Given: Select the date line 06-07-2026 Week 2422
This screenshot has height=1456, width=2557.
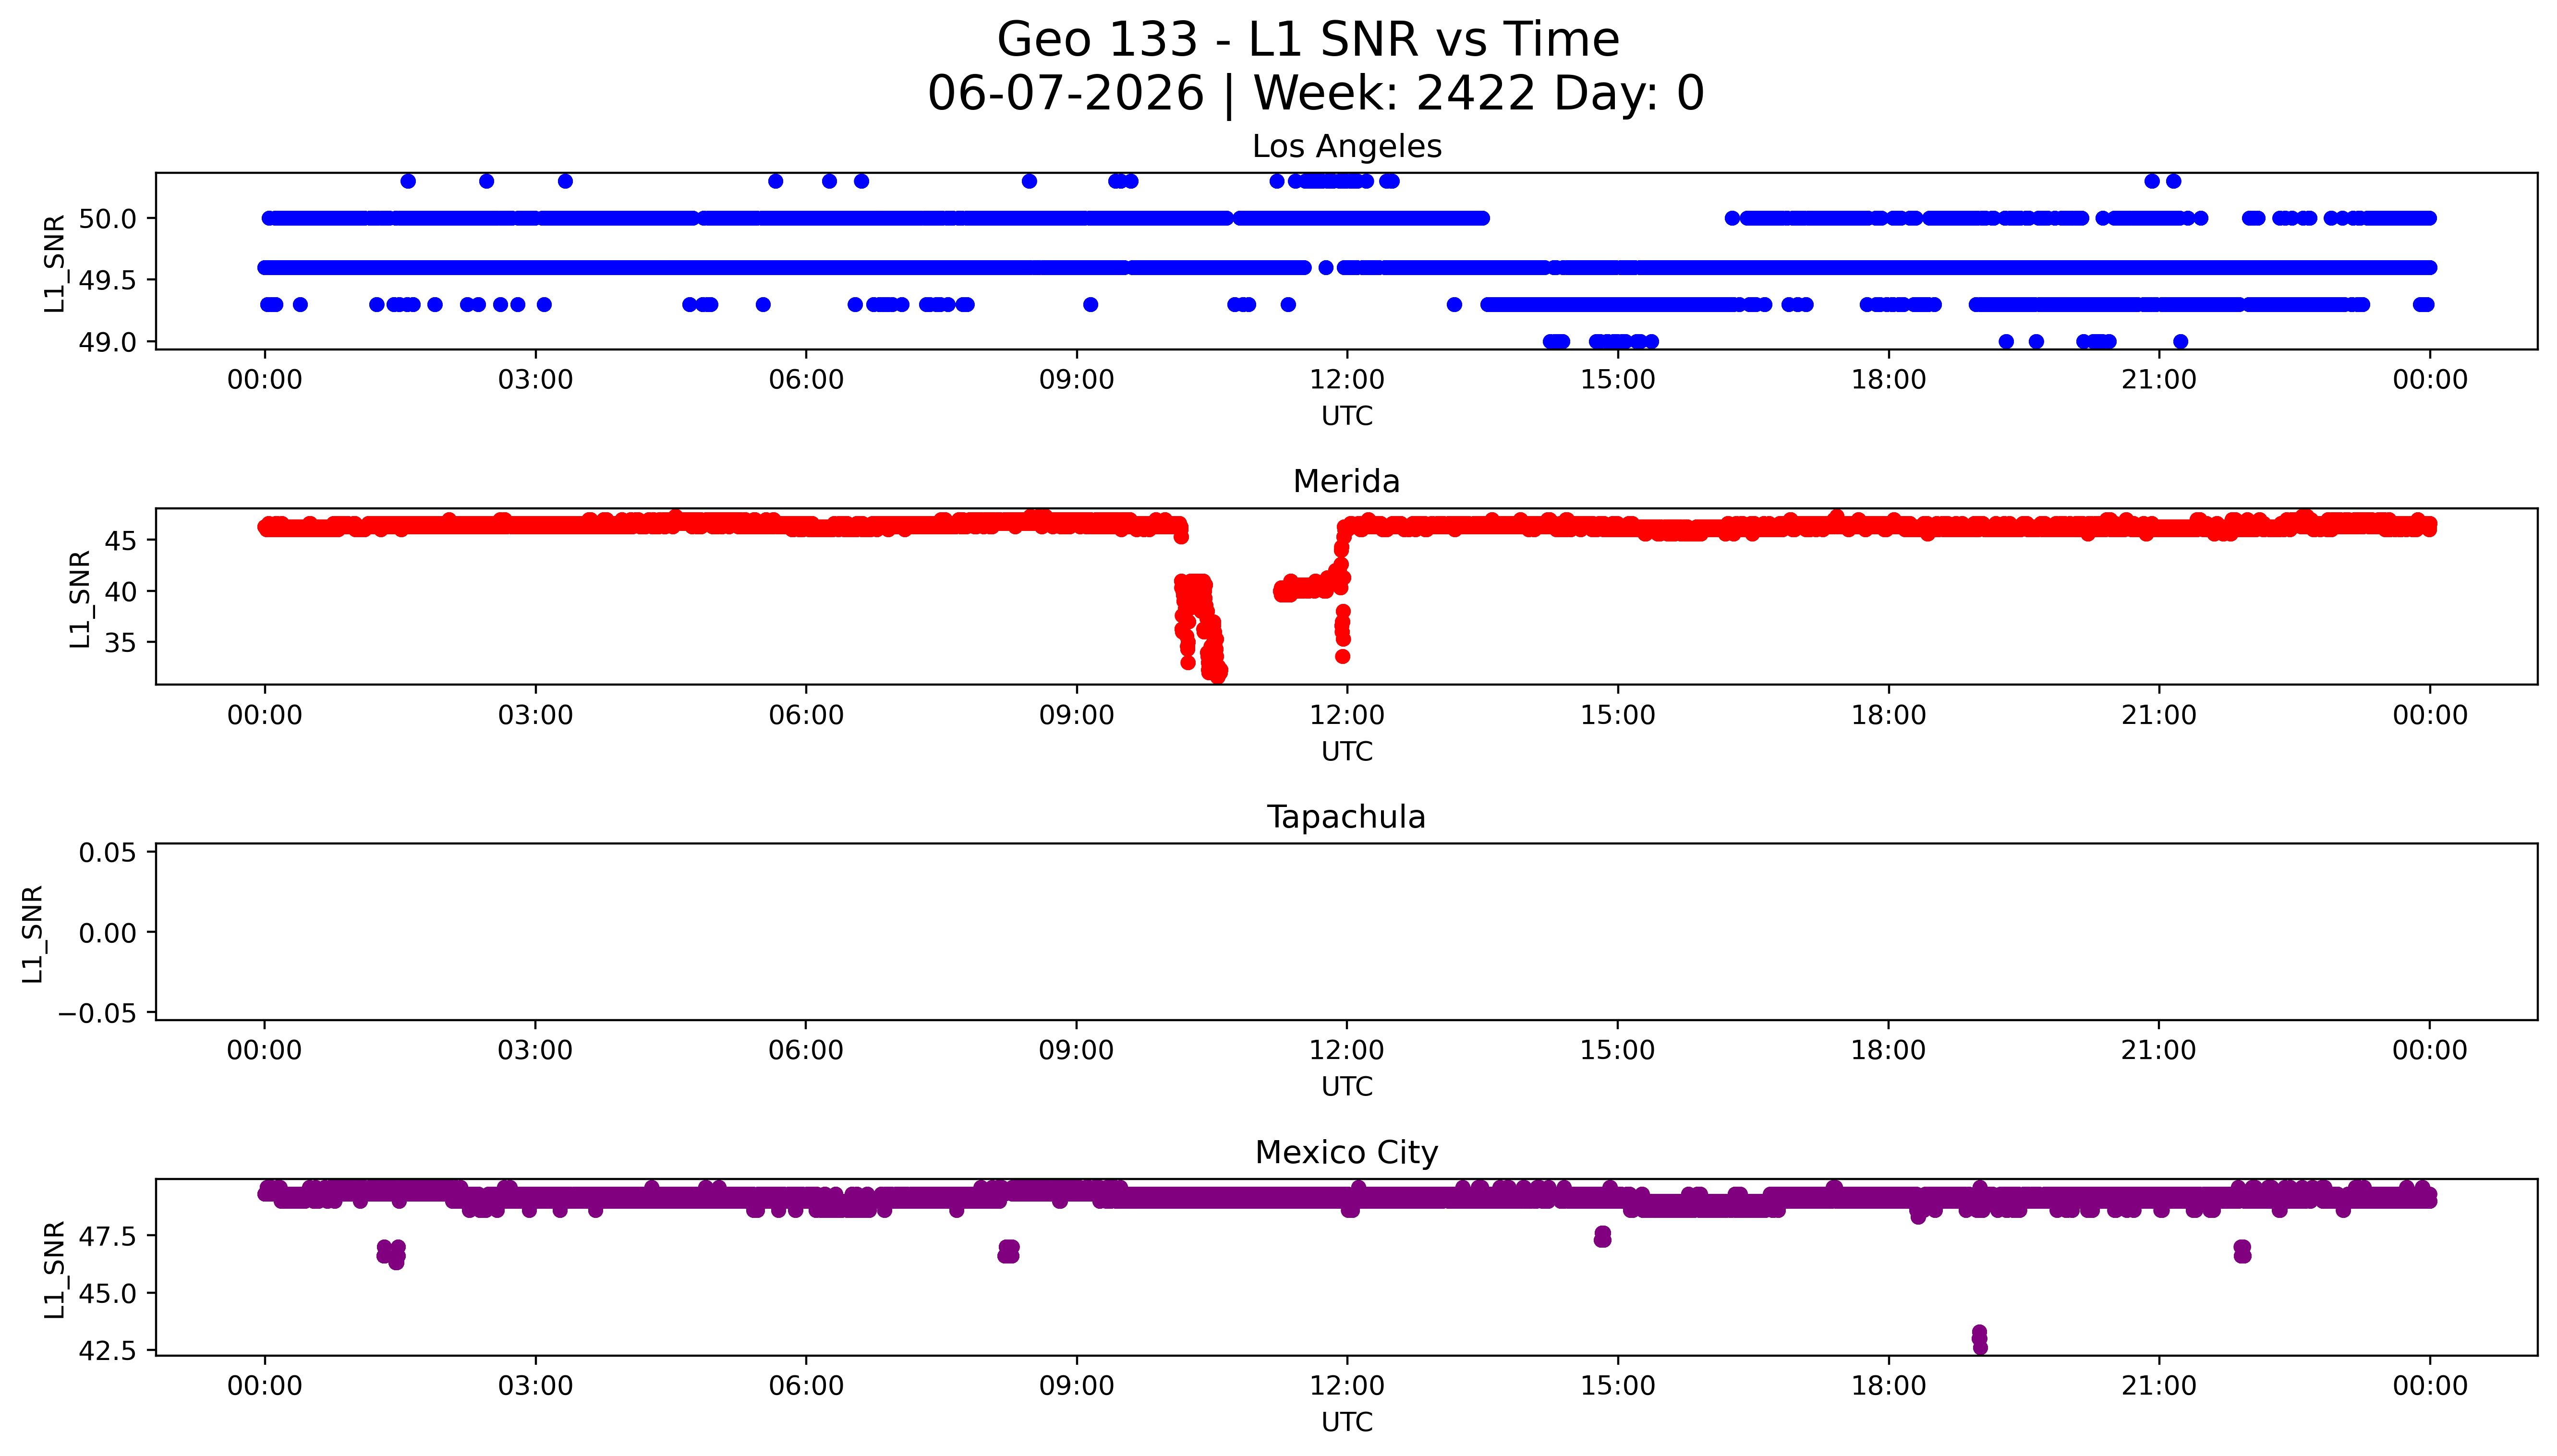Looking at the screenshot, I should click(x=1315, y=93).
